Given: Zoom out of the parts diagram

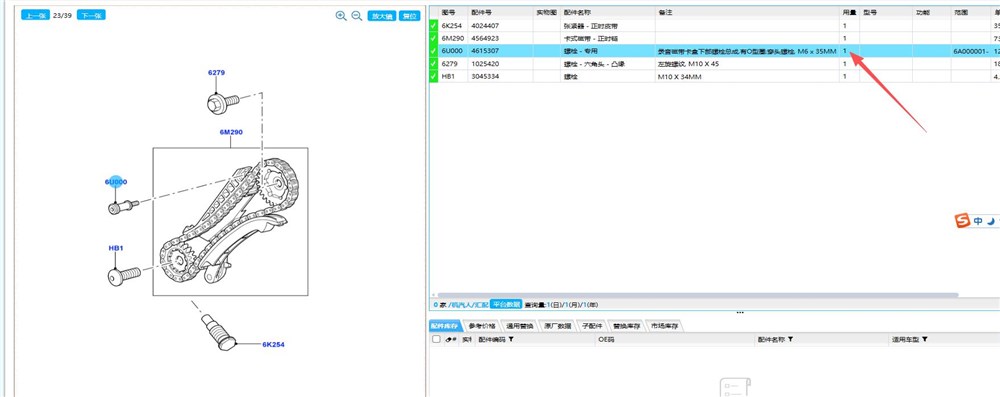Looking at the screenshot, I should (357, 16).
